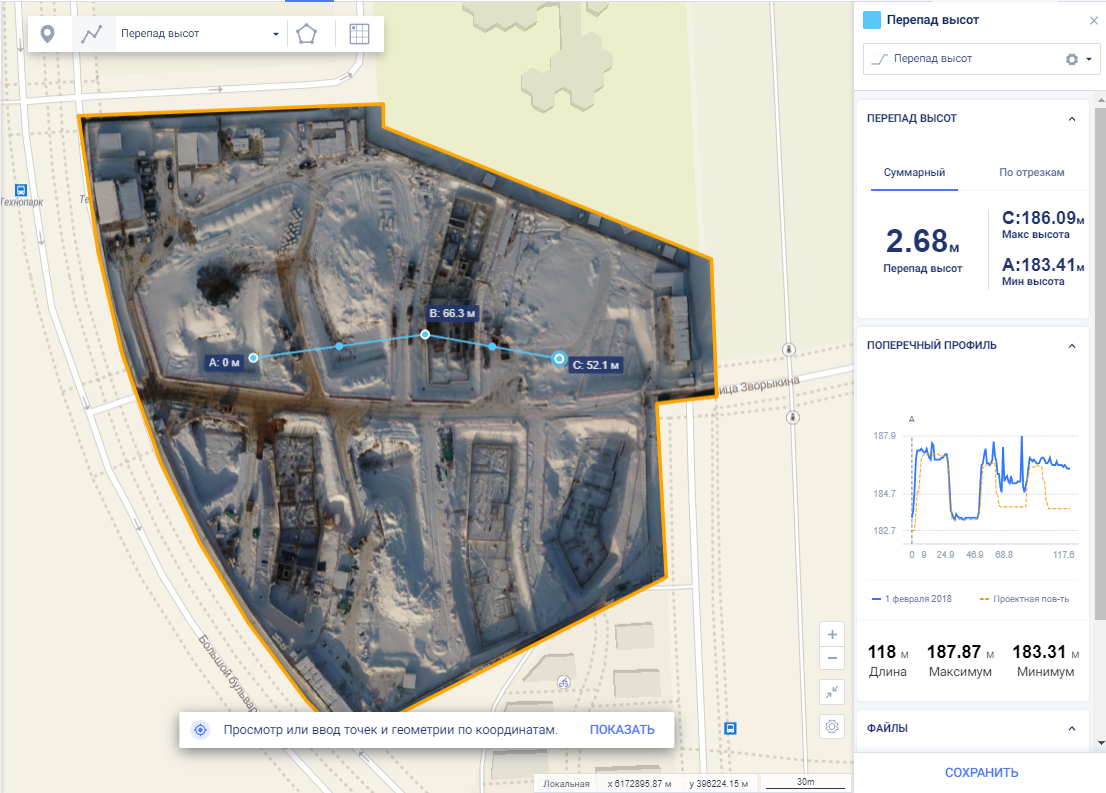Switch to the Суммарный tab
The height and width of the screenshot is (793, 1106).
point(914,173)
